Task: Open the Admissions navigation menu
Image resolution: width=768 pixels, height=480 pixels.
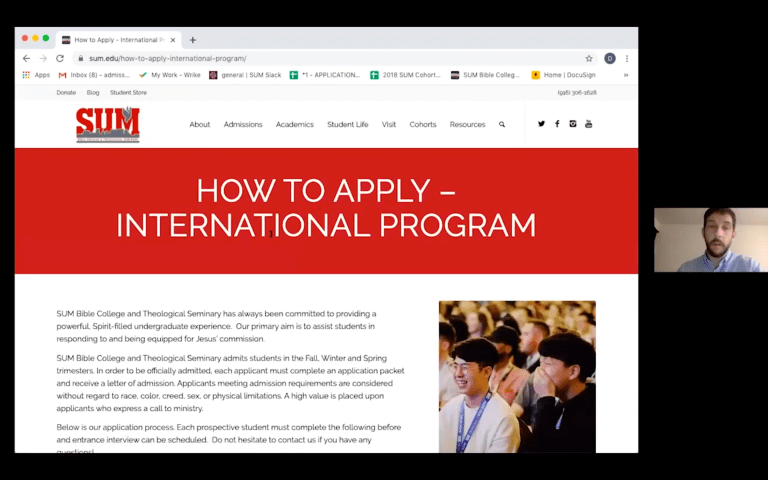Action: (243, 125)
